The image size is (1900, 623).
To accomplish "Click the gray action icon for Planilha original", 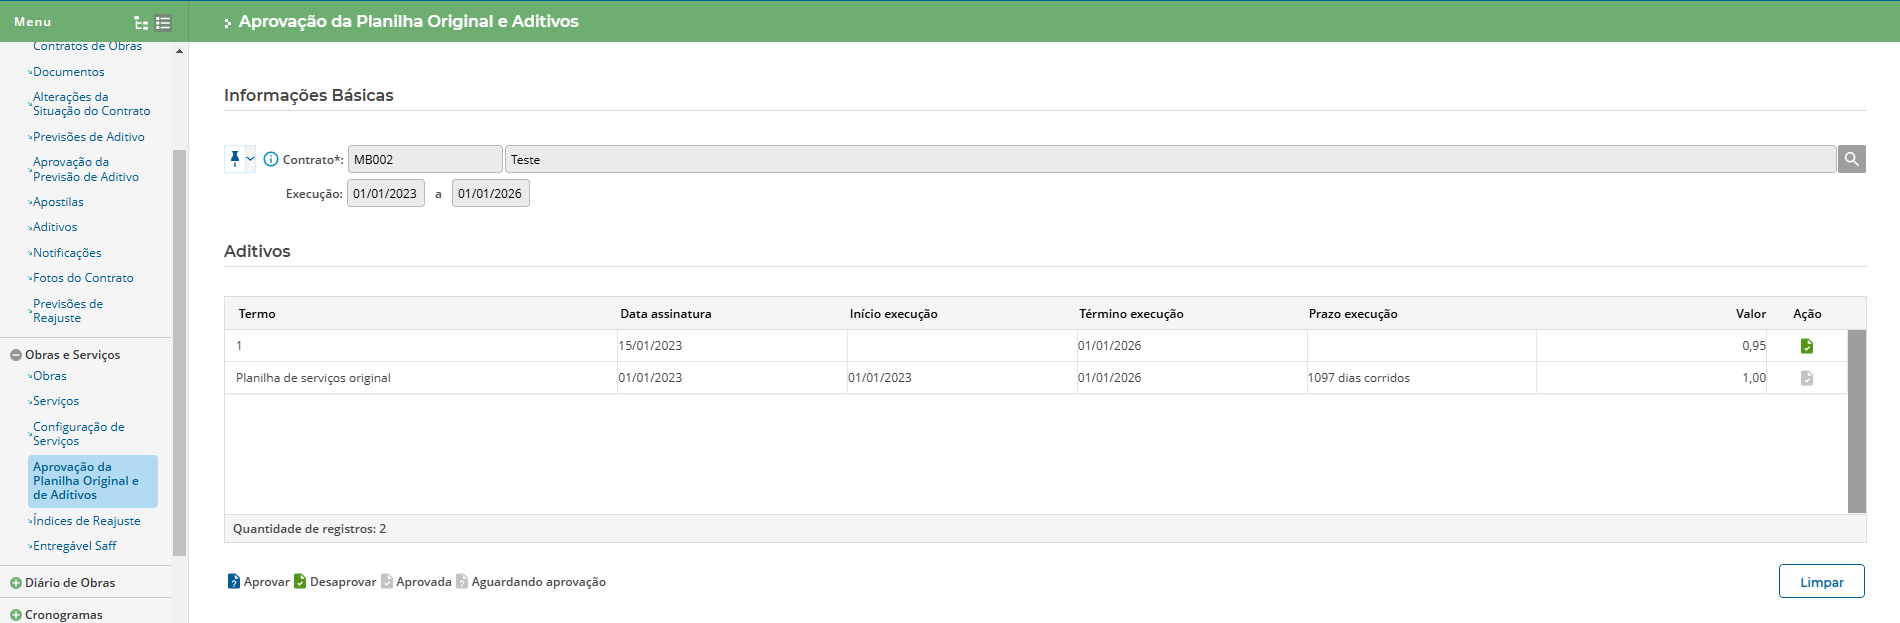I will [x=1806, y=378].
